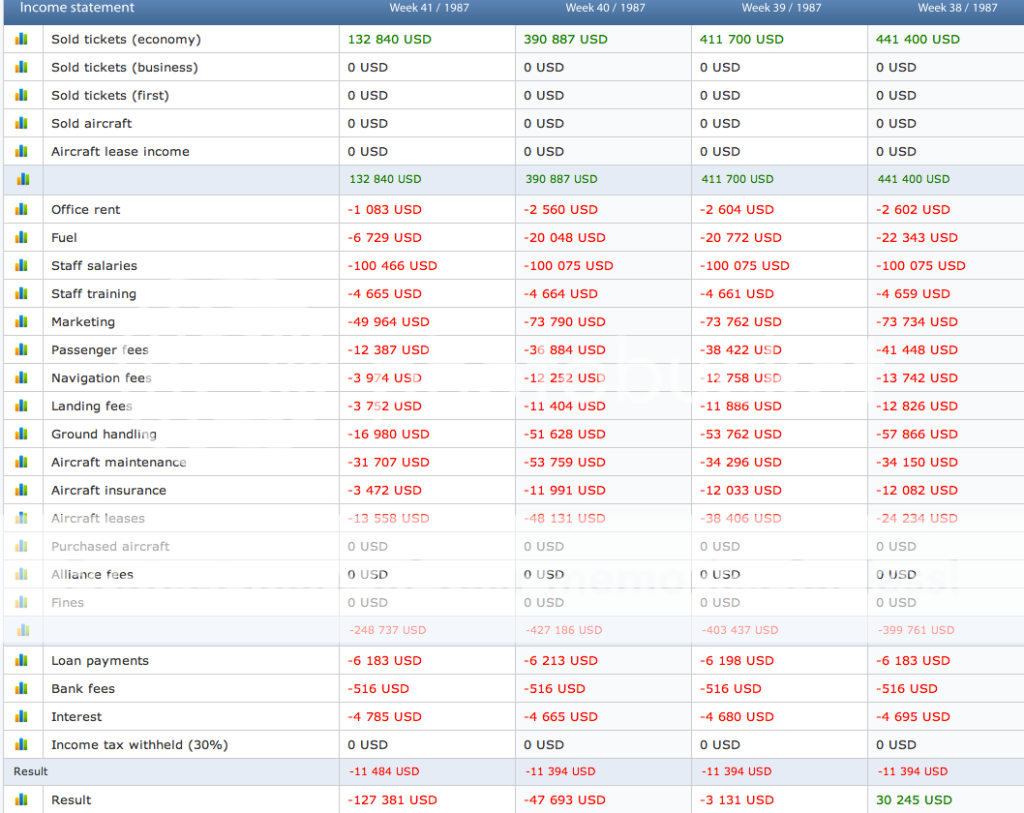Click the Income tax withheld (30%) label

[140, 744]
